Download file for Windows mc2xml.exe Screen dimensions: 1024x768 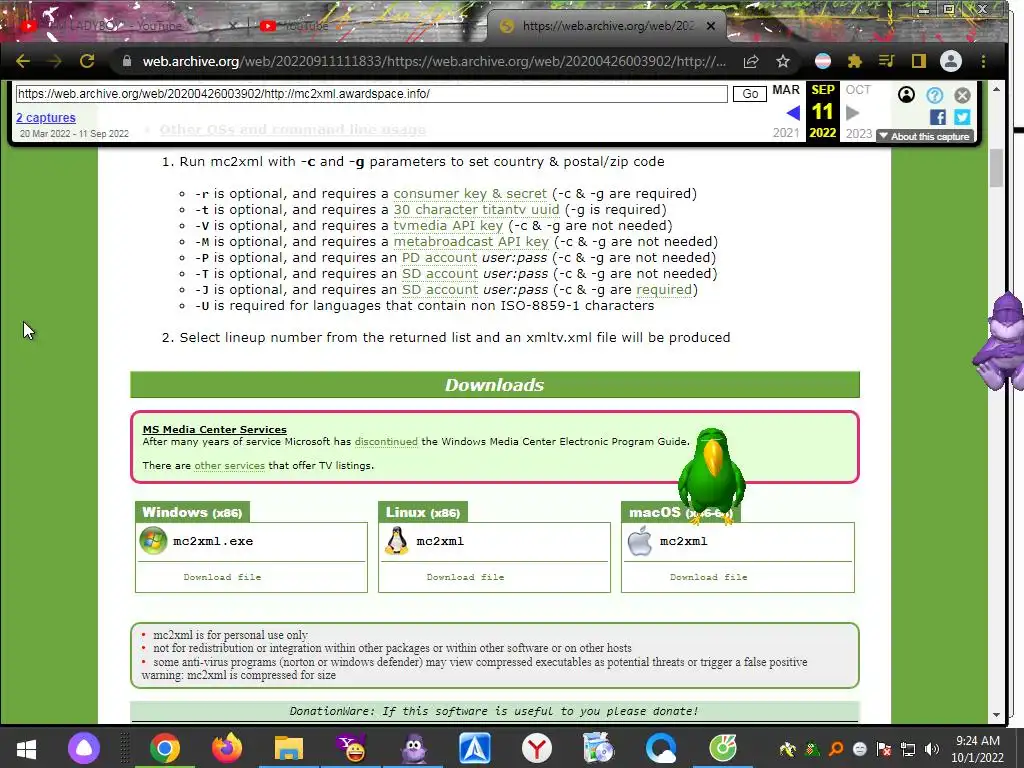222,577
